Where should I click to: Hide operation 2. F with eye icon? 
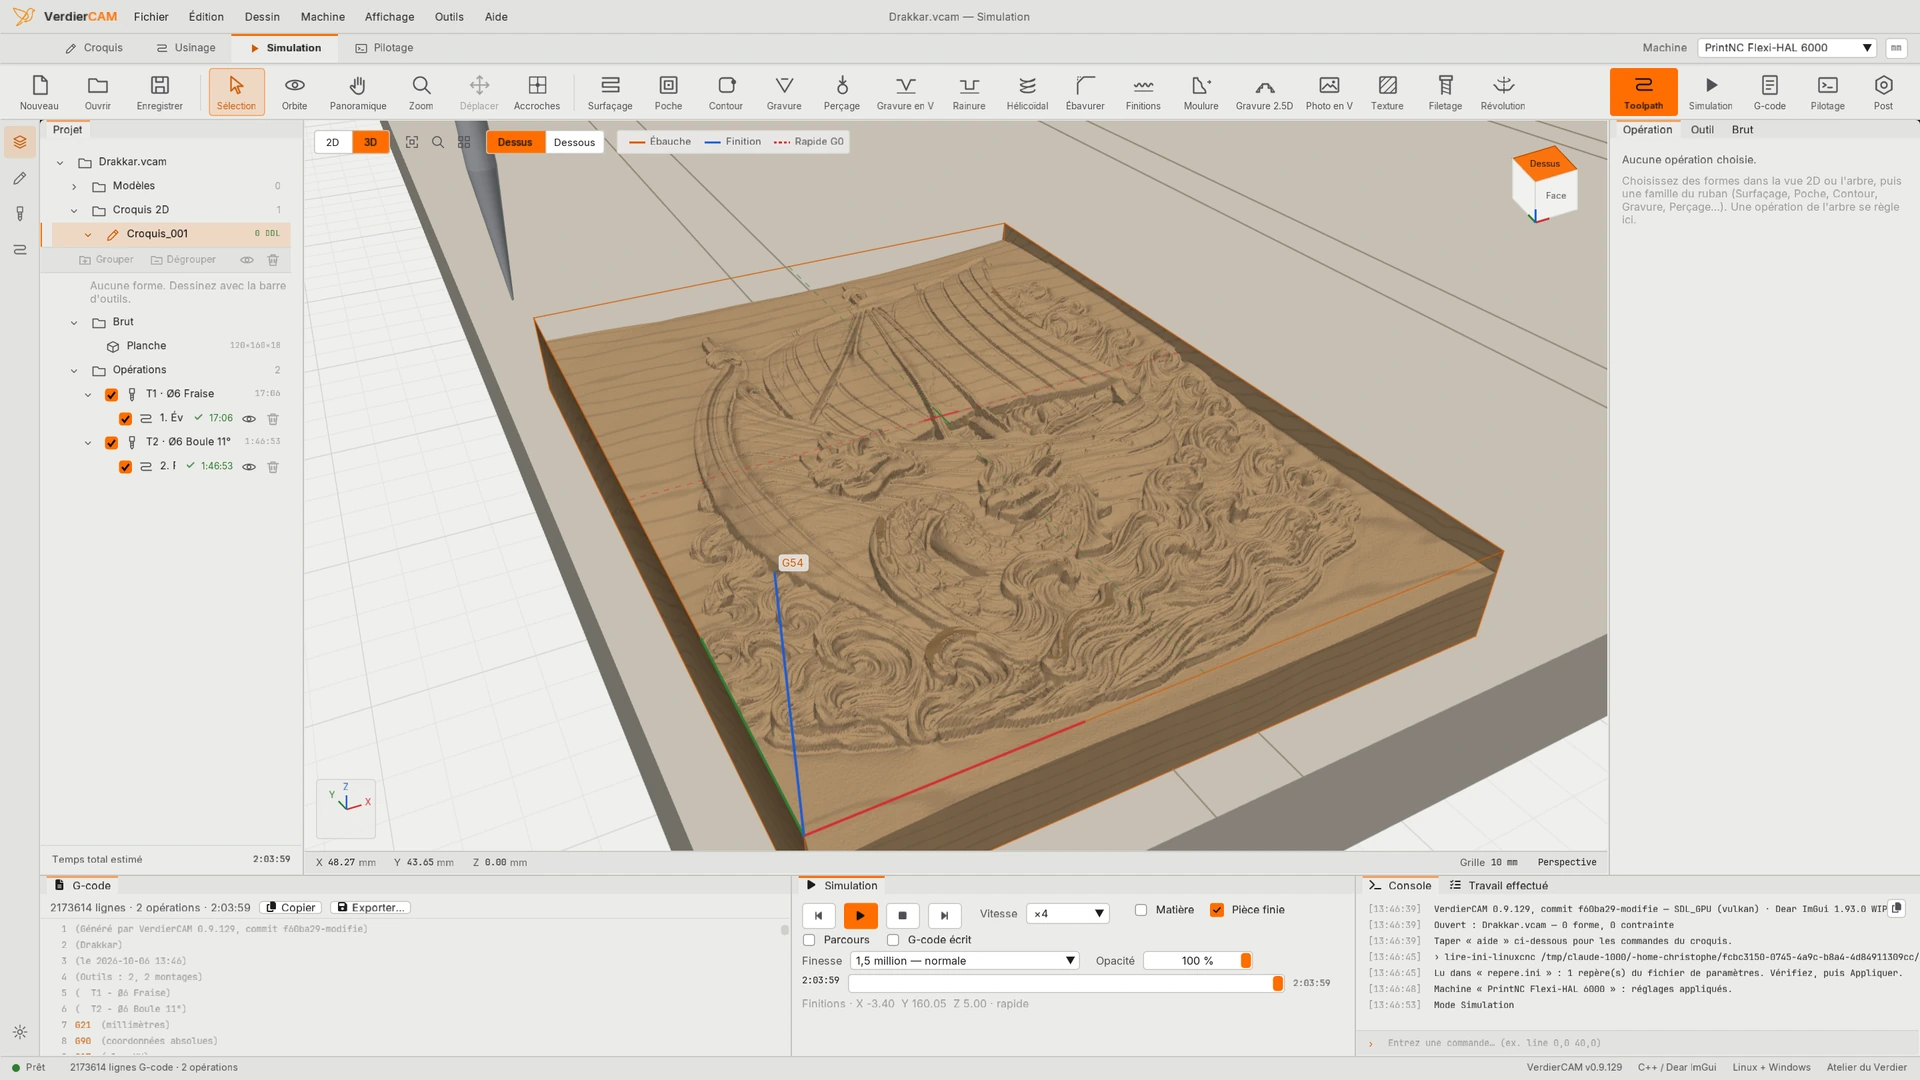pyautogui.click(x=249, y=467)
